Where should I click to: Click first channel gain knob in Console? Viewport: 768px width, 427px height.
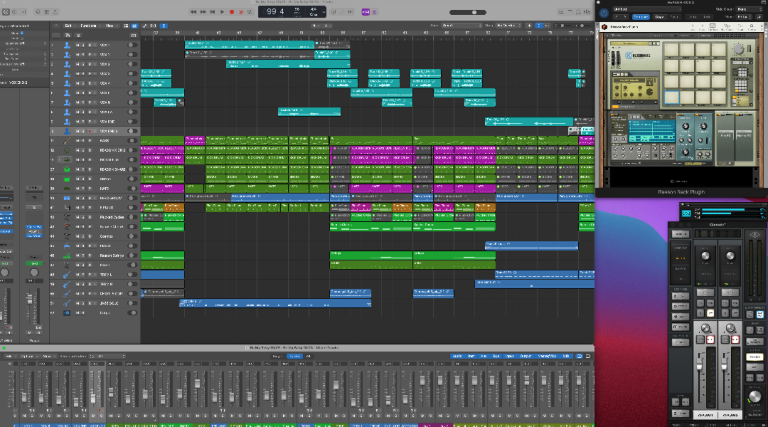coord(705,256)
